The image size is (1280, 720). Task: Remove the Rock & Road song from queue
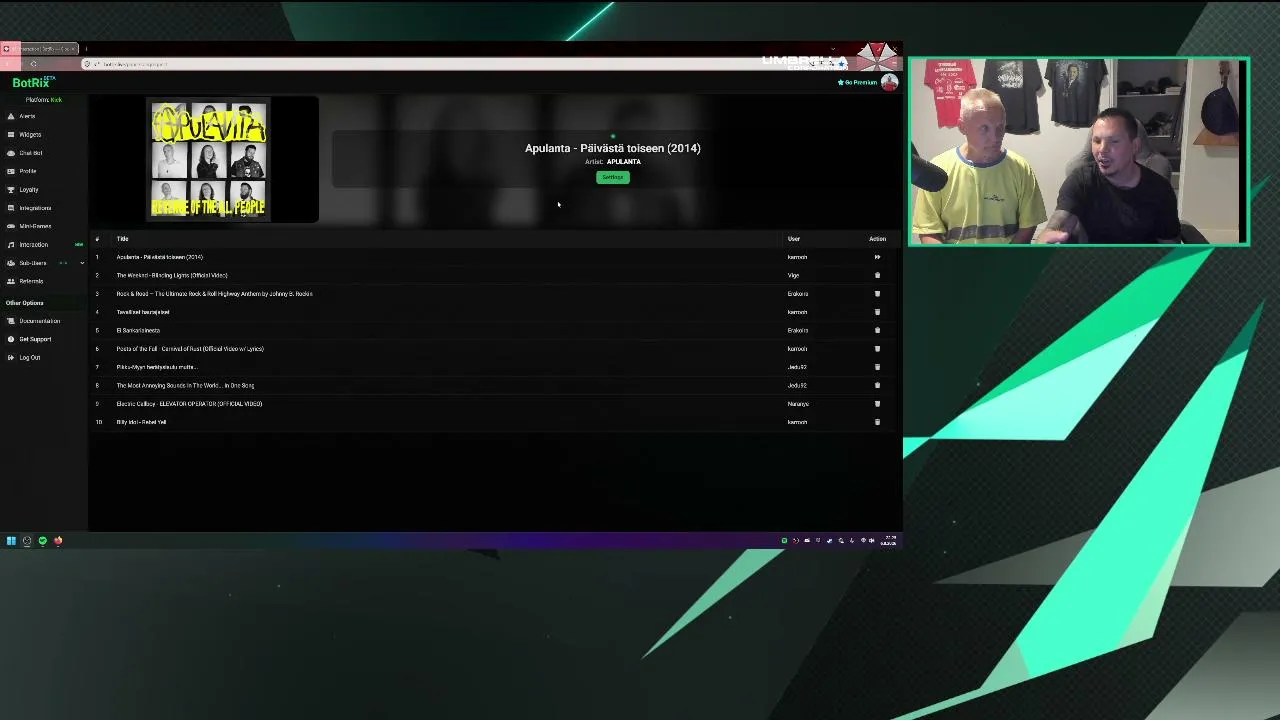(877, 294)
